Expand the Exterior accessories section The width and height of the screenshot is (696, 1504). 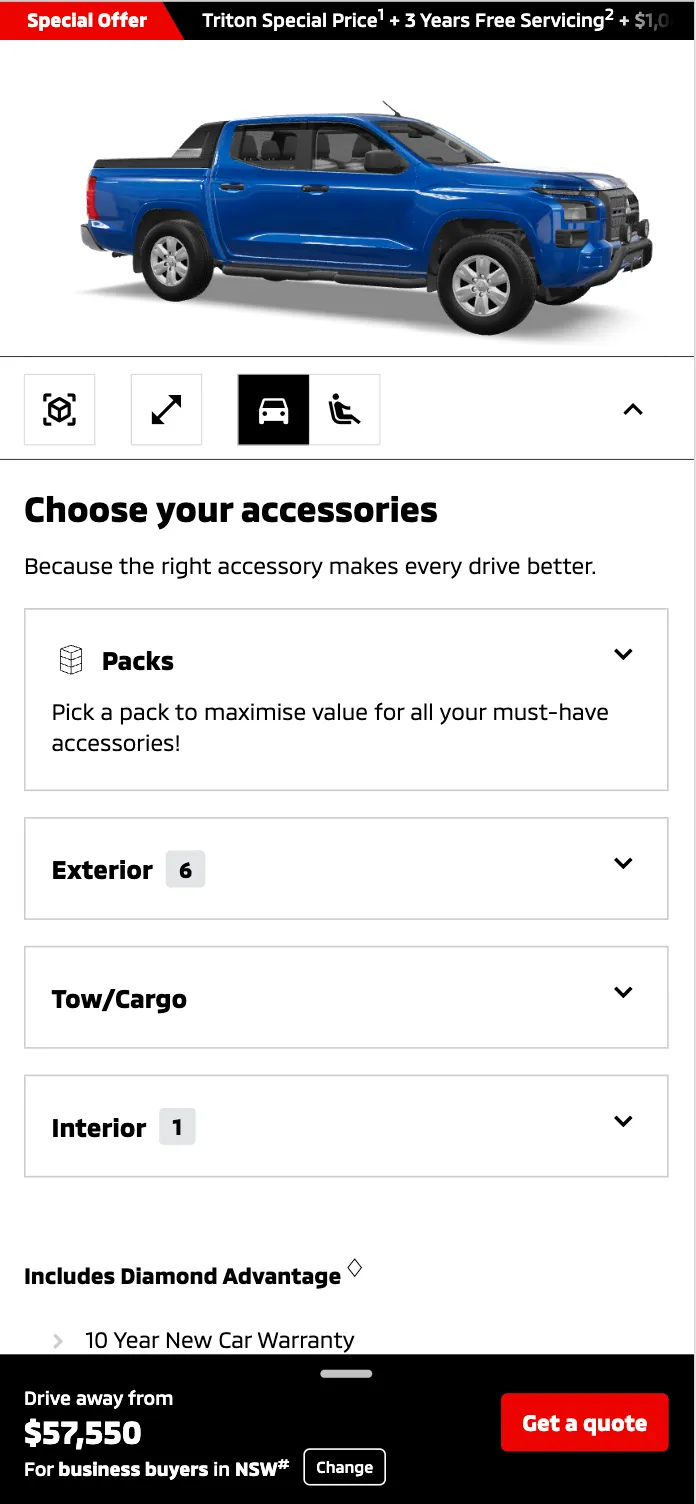[x=622, y=863]
